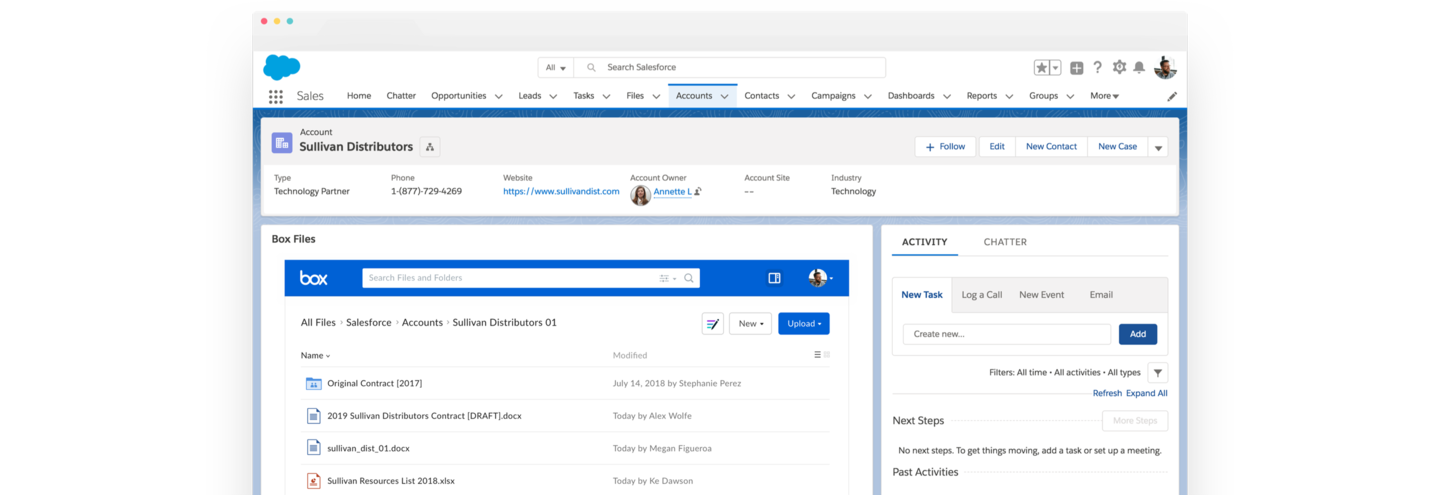Open the Reports tab
The height and width of the screenshot is (495, 1440).
[982, 96]
